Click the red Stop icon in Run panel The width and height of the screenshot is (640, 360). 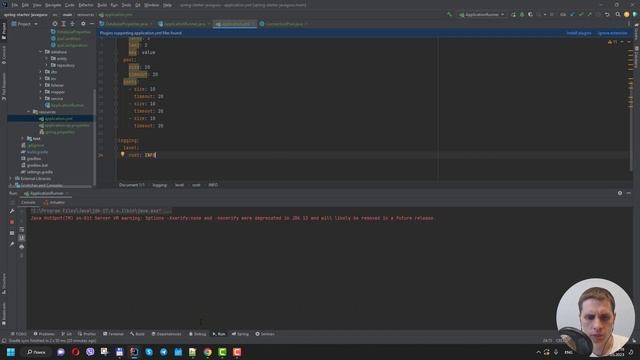click(x=12, y=222)
